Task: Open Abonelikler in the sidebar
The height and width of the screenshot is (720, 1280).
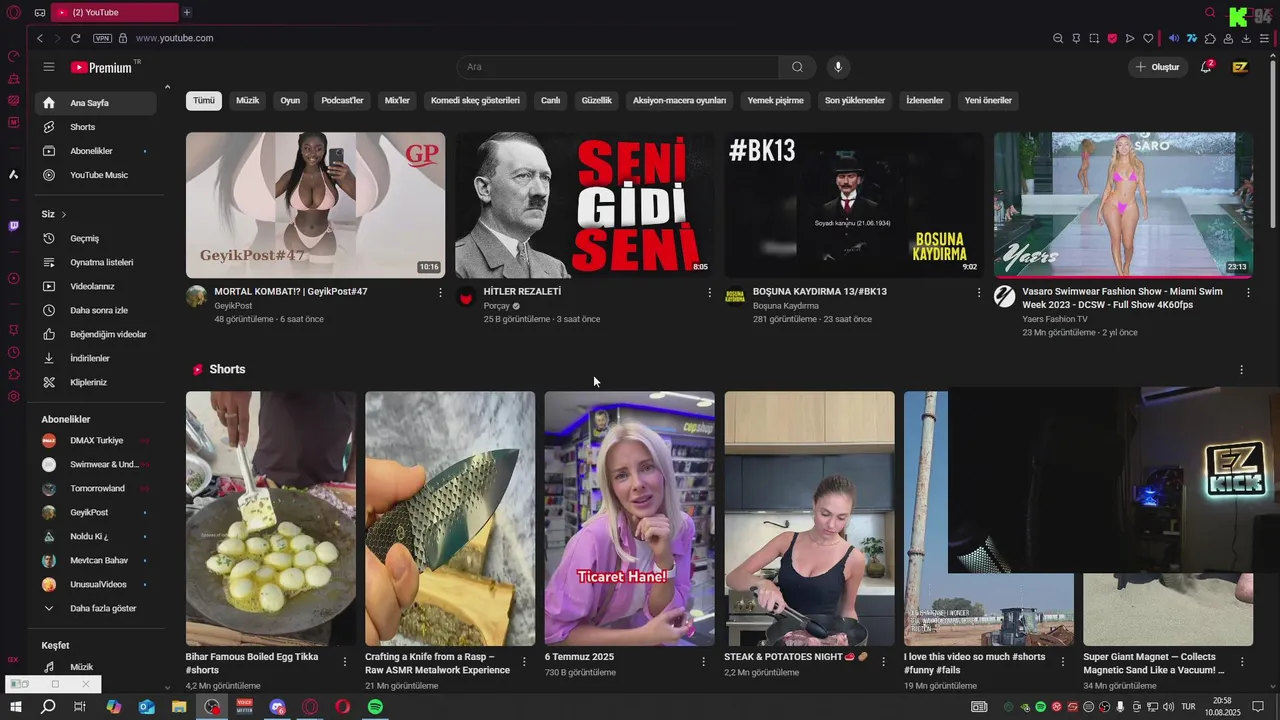Action: click(96, 151)
